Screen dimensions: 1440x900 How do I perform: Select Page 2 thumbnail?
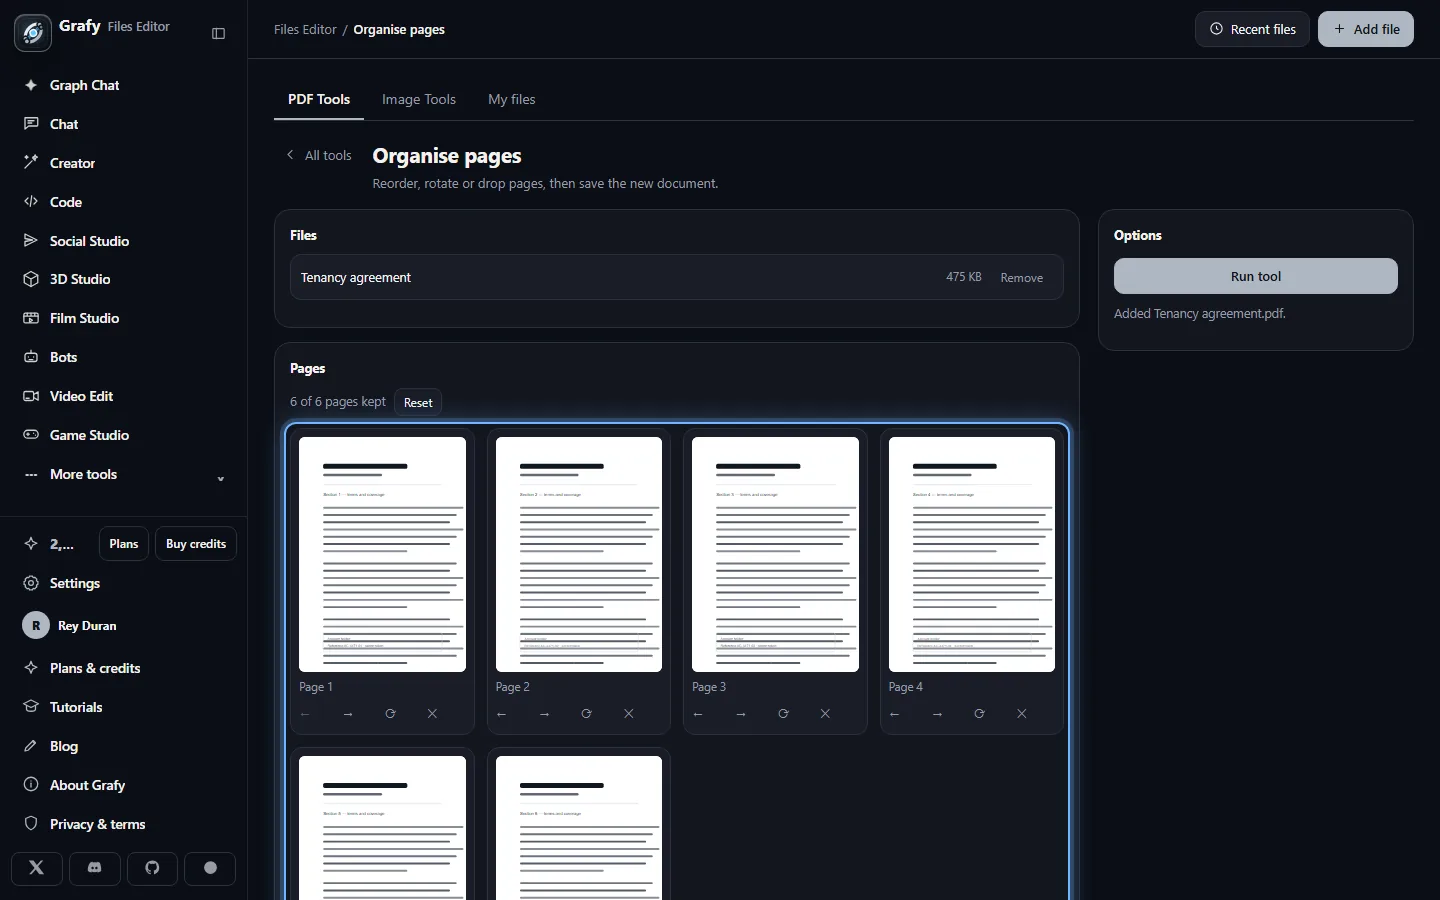[579, 554]
